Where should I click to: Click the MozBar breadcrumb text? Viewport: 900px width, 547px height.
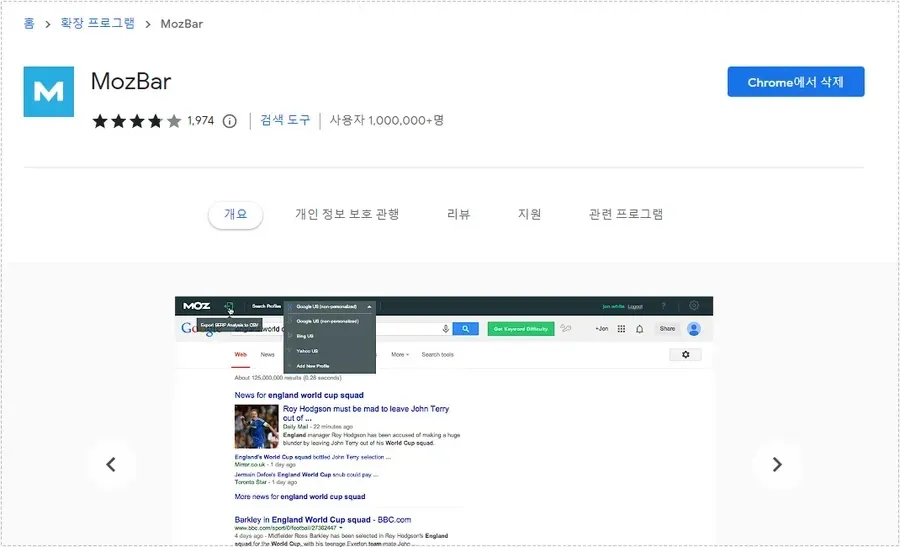[181, 24]
